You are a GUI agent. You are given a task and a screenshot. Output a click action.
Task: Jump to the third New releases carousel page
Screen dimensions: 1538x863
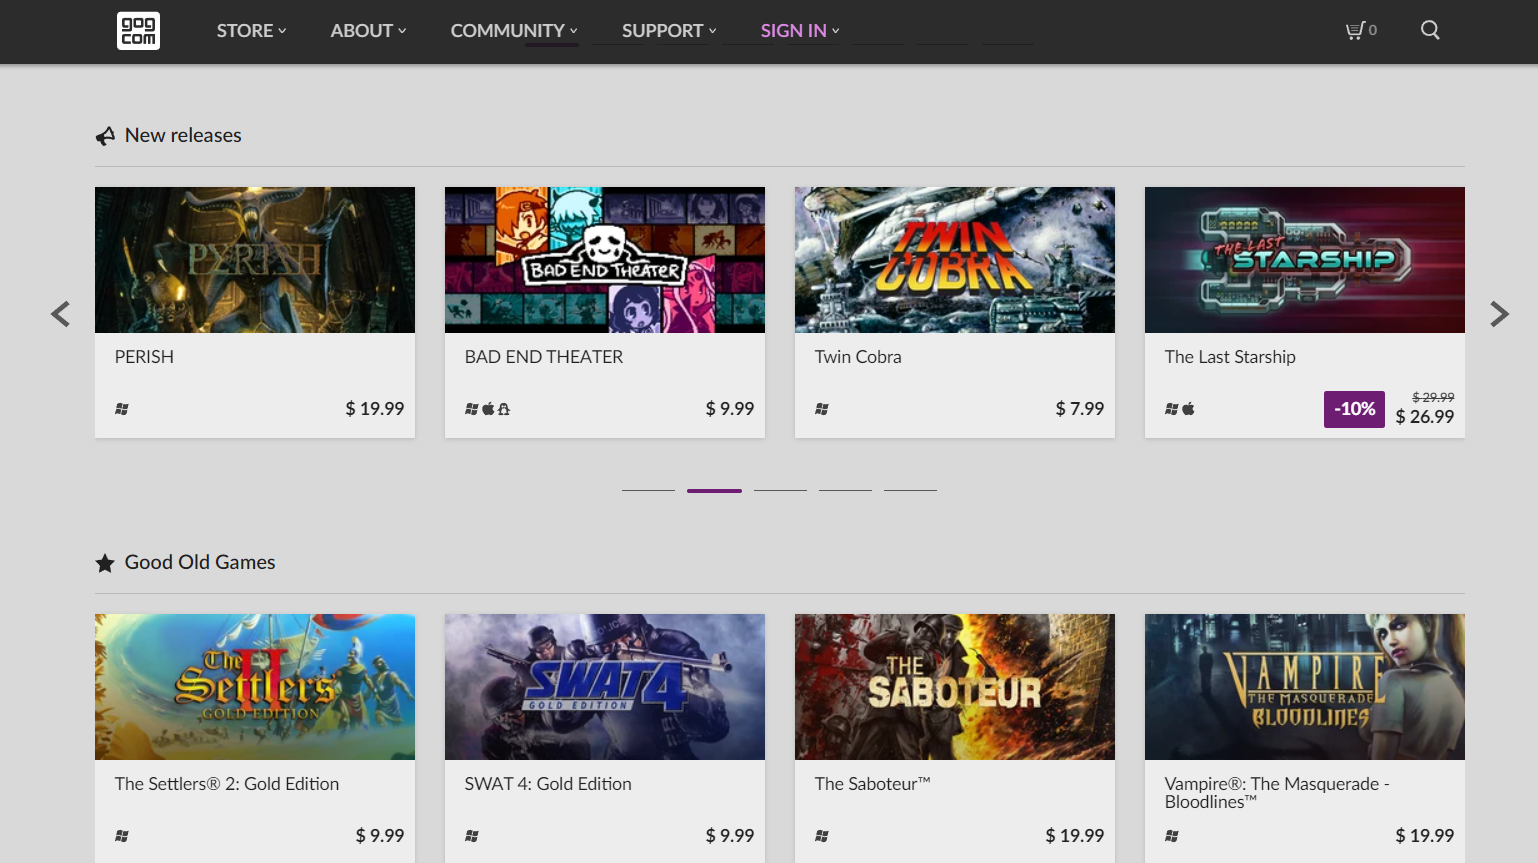tap(780, 490)
